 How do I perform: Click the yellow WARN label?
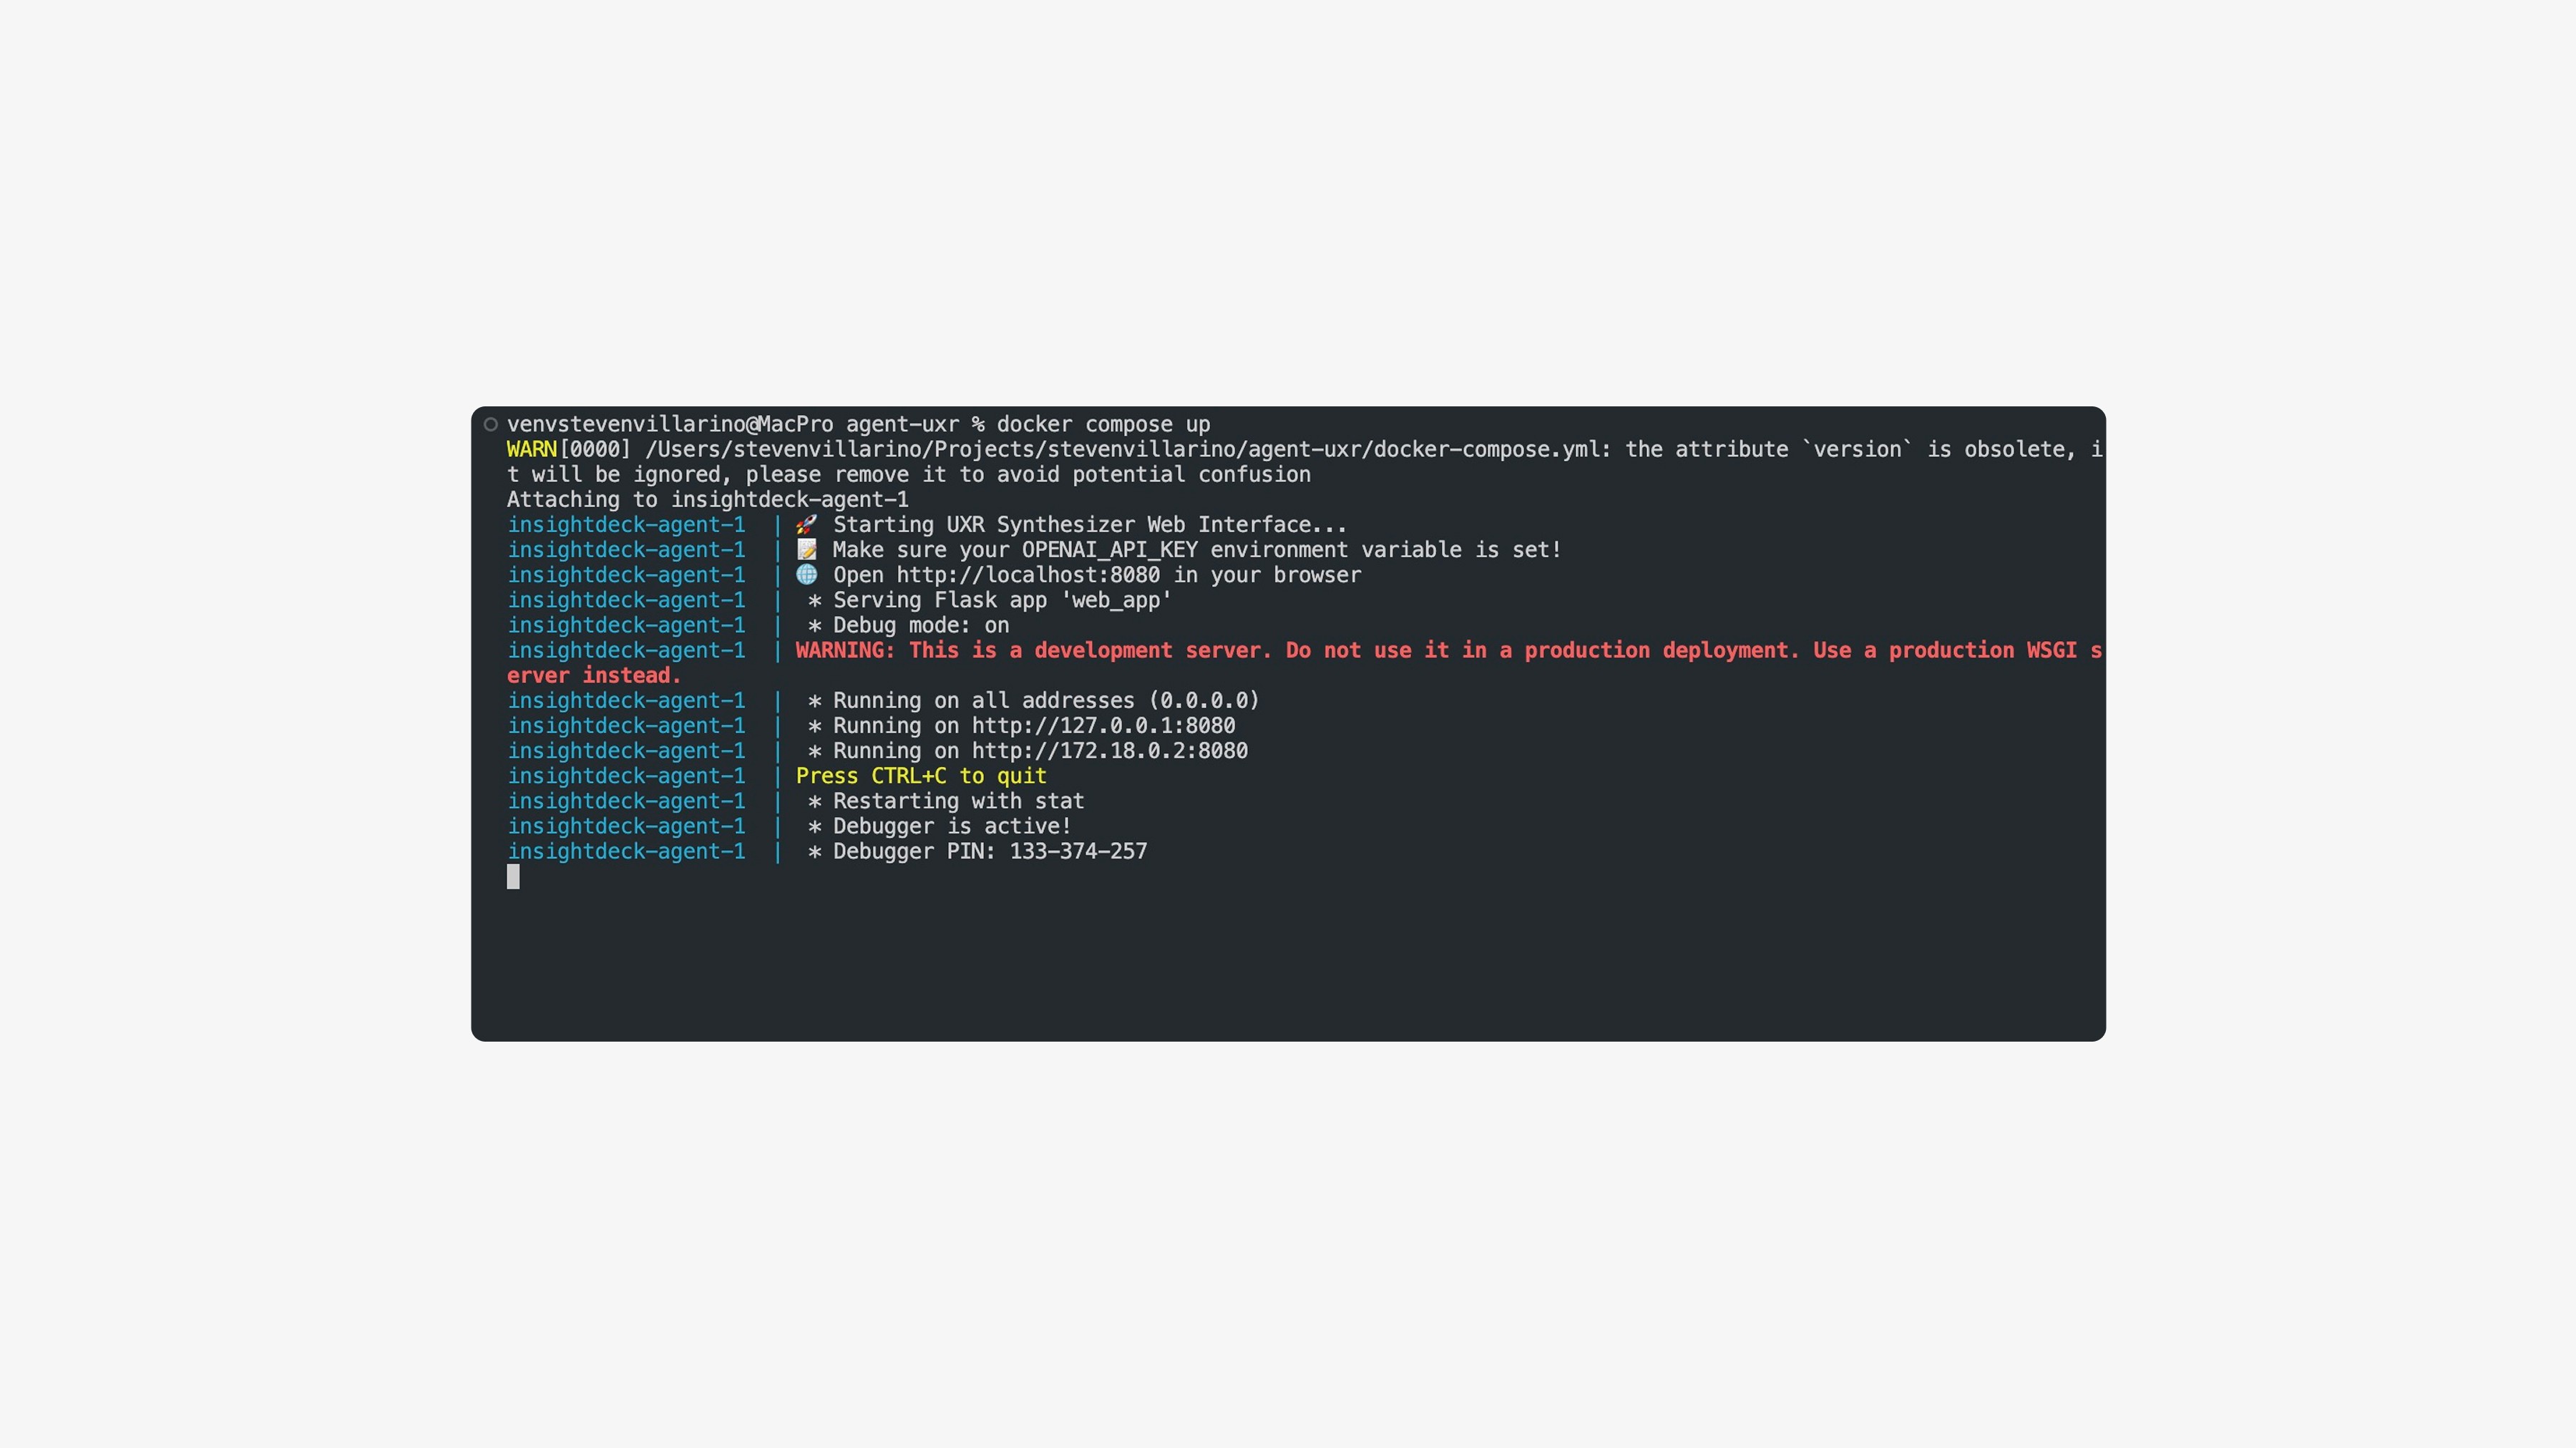click(x=531, y=450)
